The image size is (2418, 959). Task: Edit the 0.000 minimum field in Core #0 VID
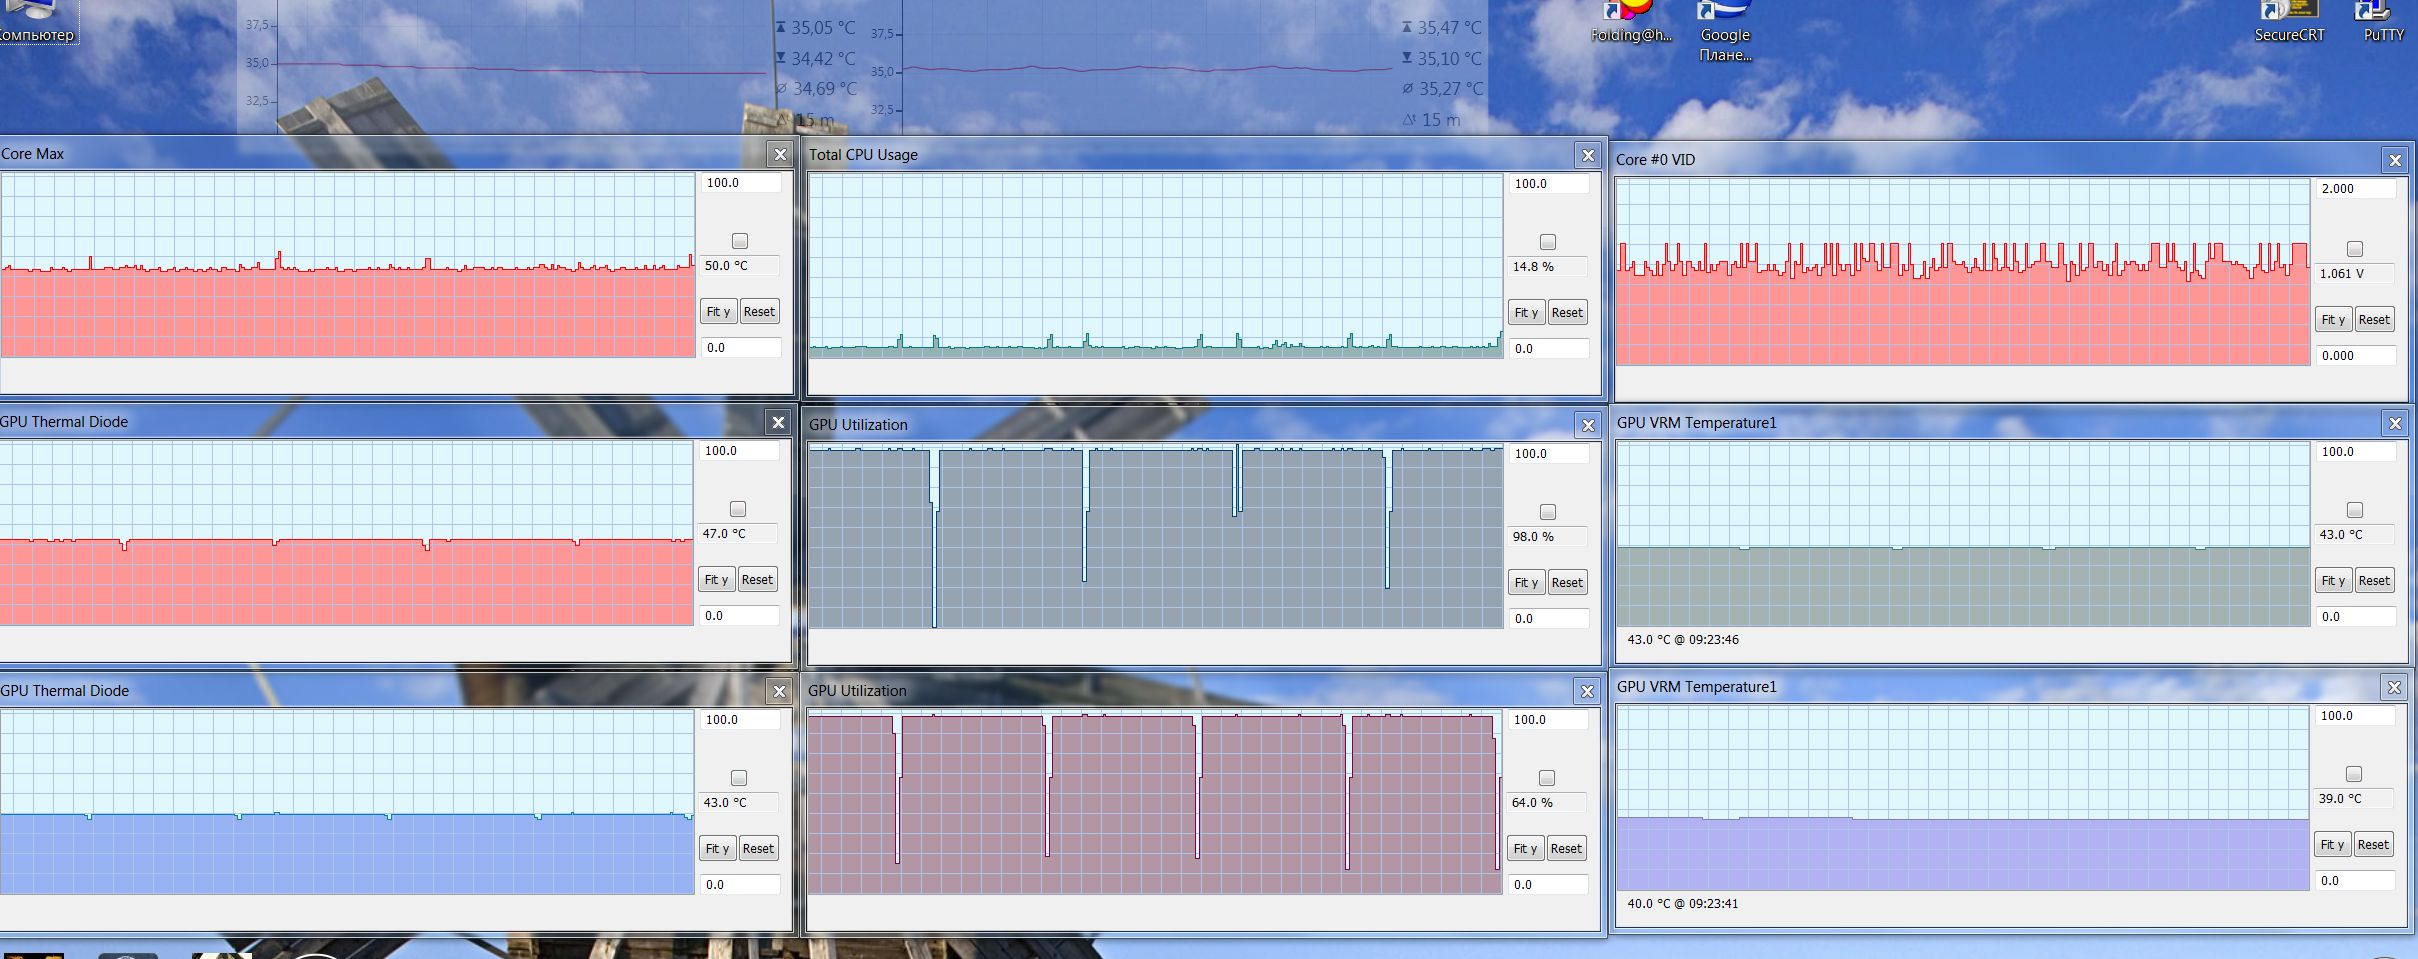pyautogui.click(x=2355, y=355)
